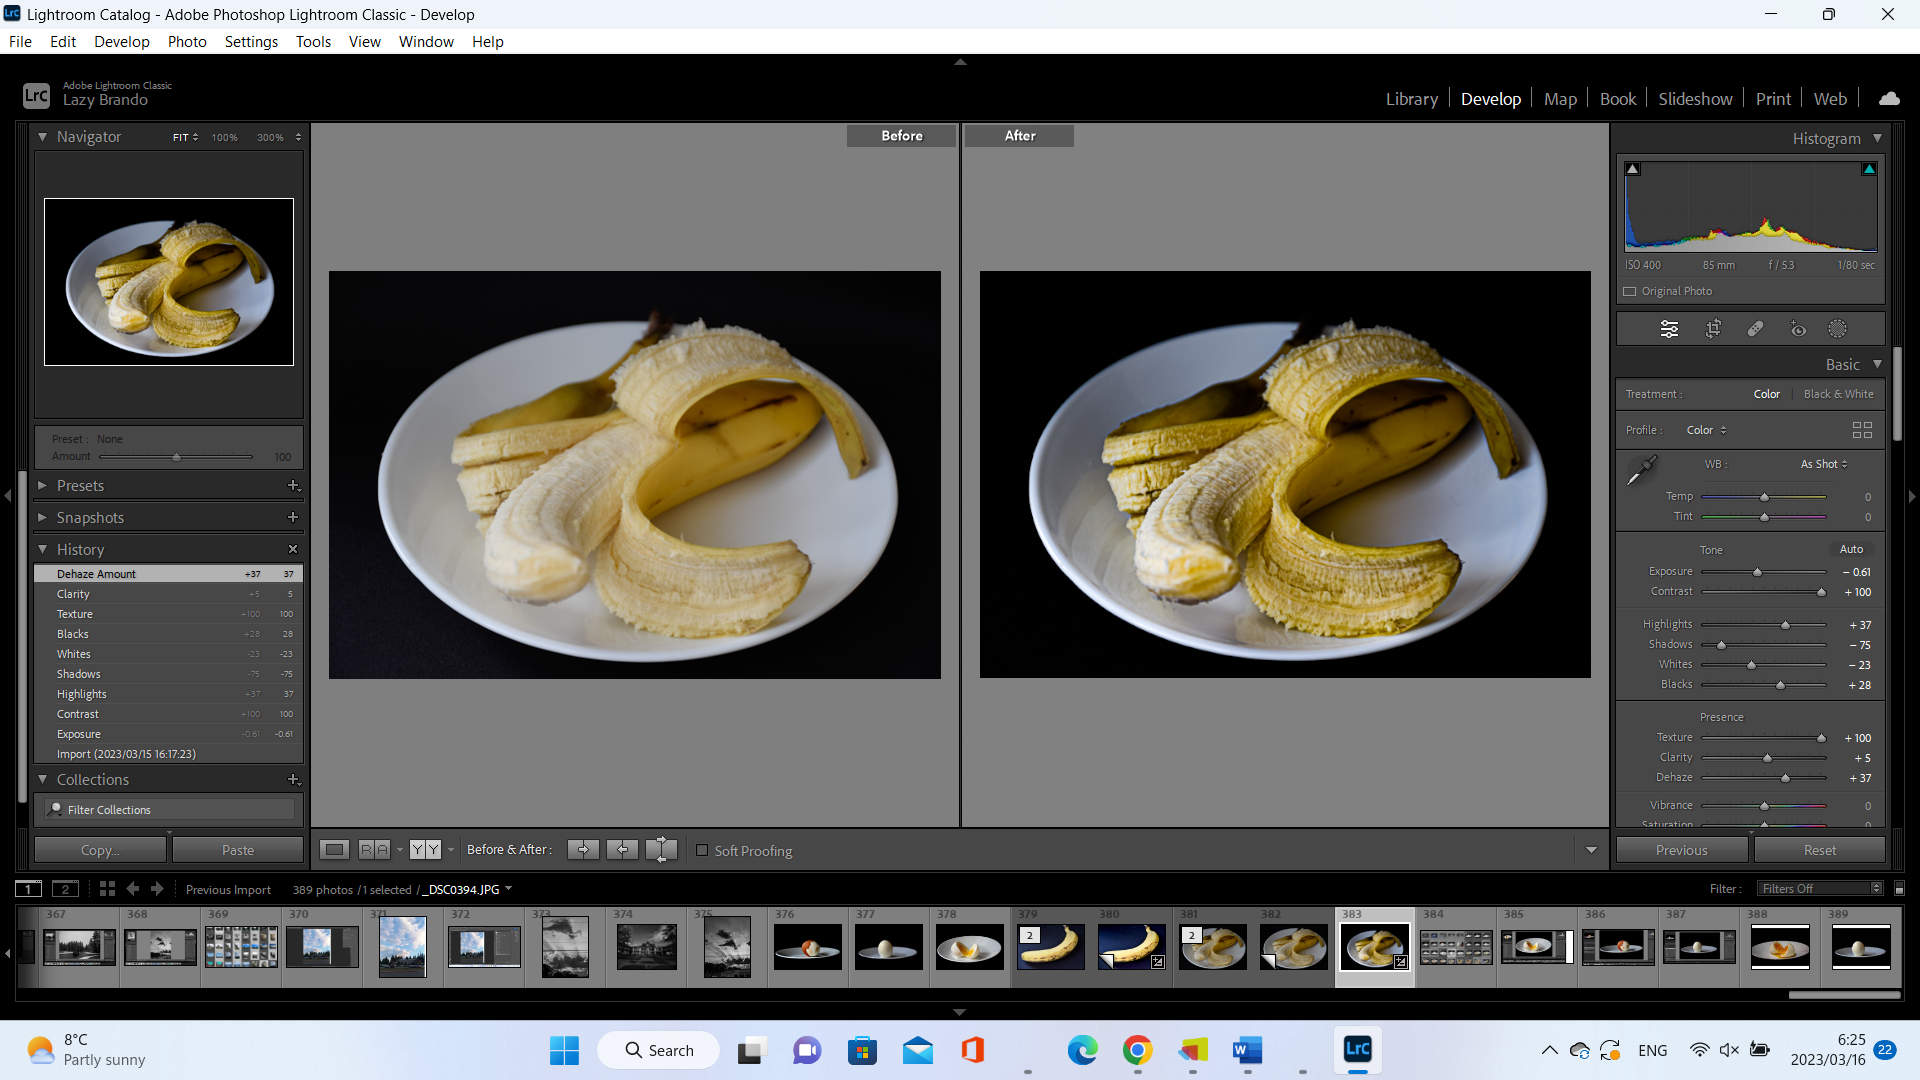Click the Loupe view button
The width and height of the screenshot is (1920, 1080).
click(x=334, y=850)
